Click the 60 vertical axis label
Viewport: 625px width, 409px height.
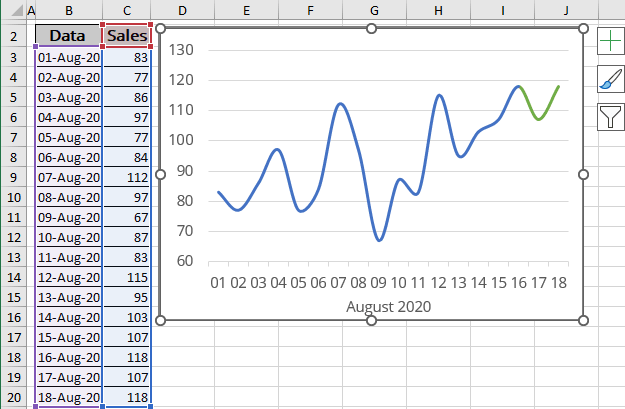click(x=185, y=261)
